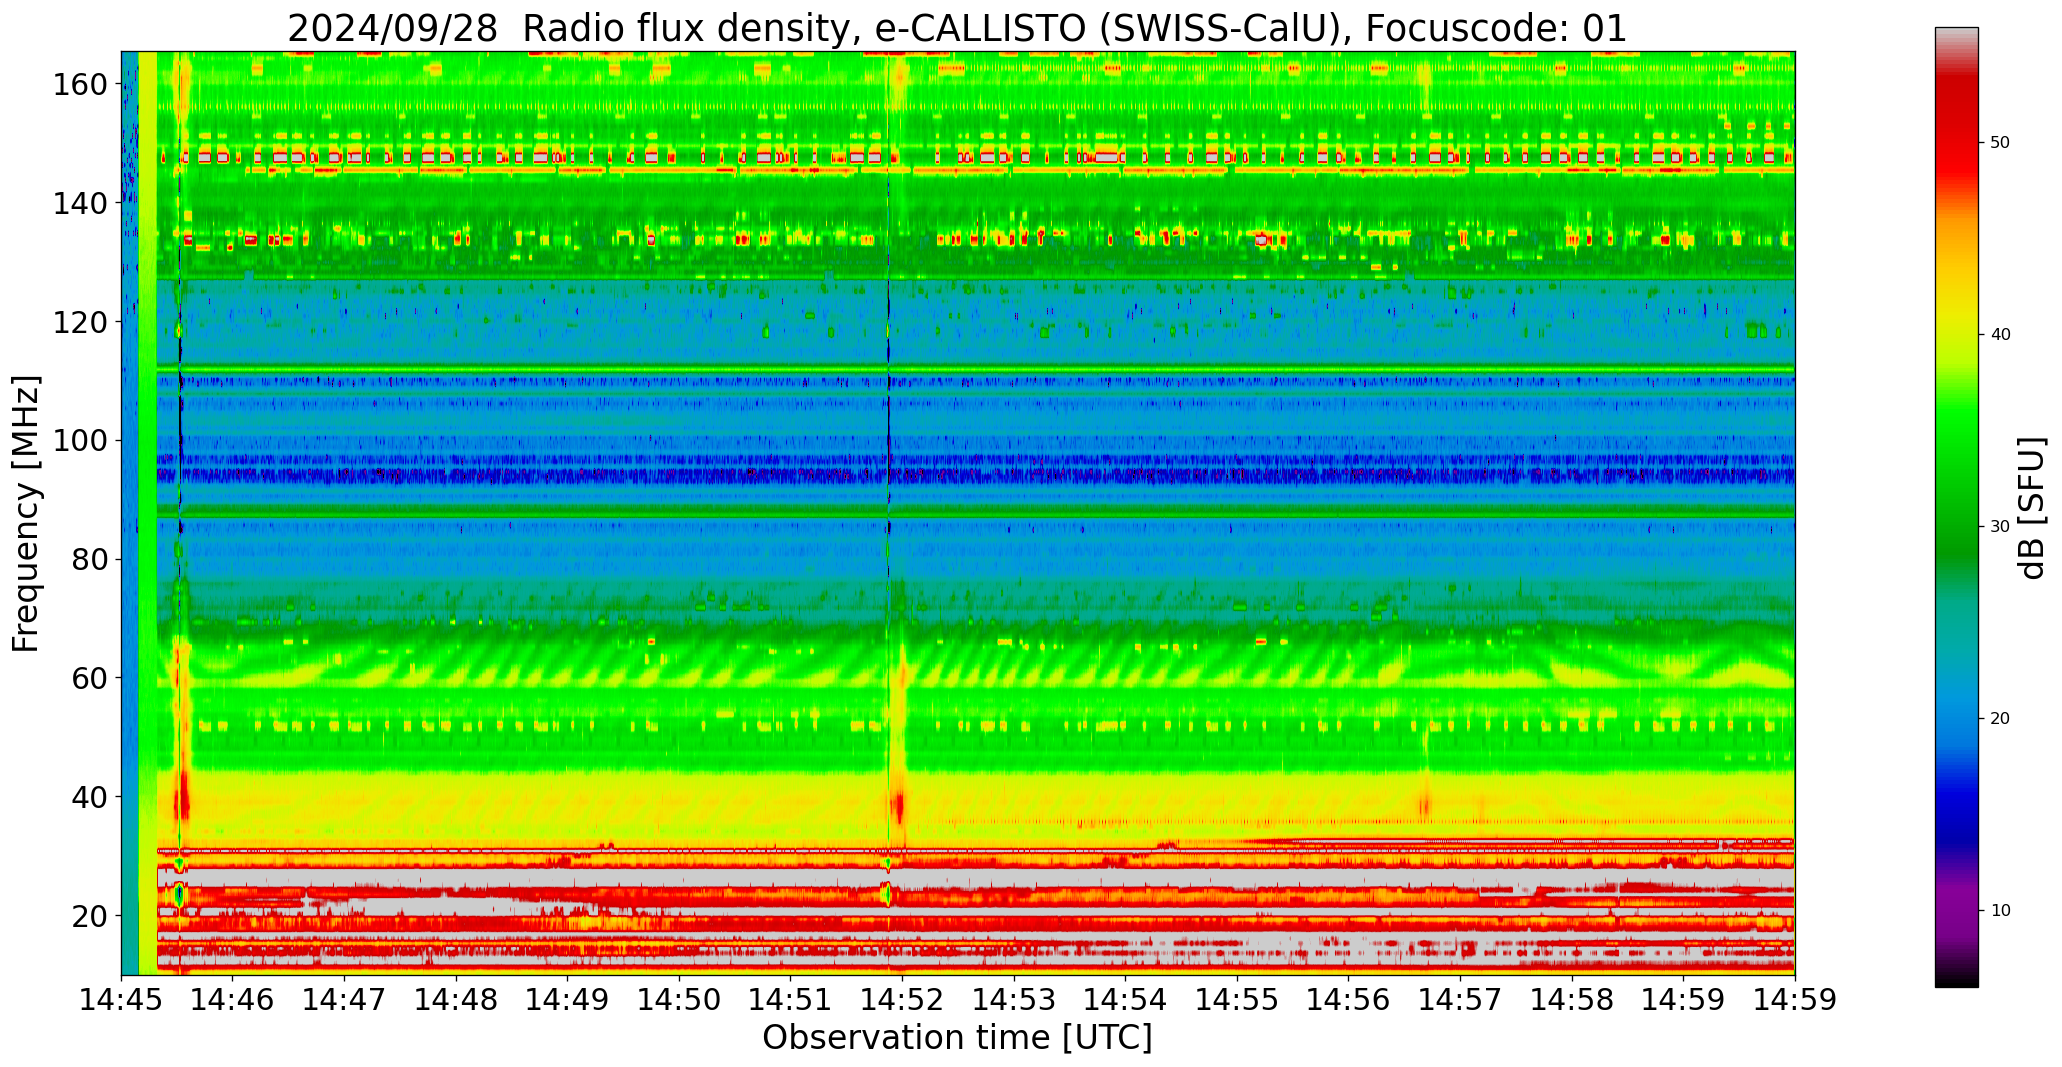This screenshot has height=1067, width=2062.
Task: Click x-axis tick label 14:49
Action: click(x=568, y=998)
